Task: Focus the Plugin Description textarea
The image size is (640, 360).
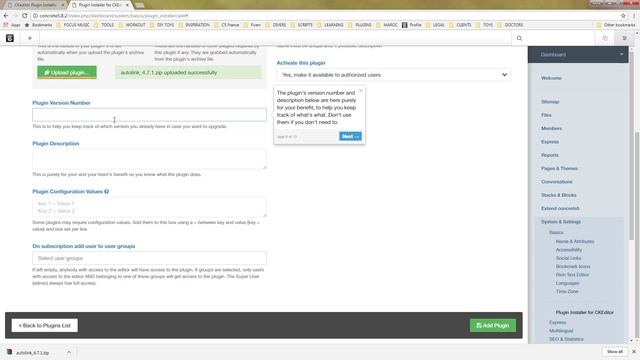Action: point(149,159)
